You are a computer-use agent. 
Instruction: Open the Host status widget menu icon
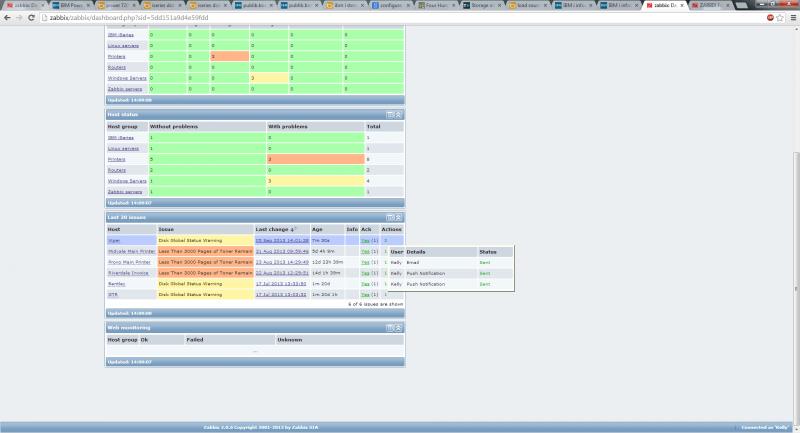pyautogui.click(x=390, y=115)
